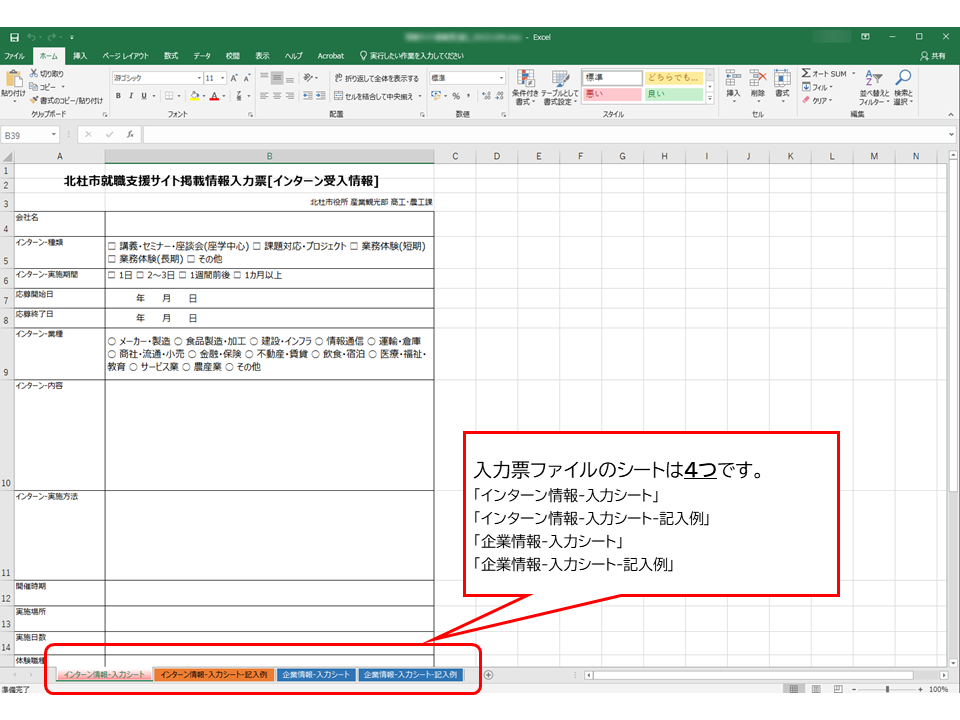Screen dimensions: 960x720
Task: Click 実行したい作業を入力してください search box
Action: click(411, 56)
